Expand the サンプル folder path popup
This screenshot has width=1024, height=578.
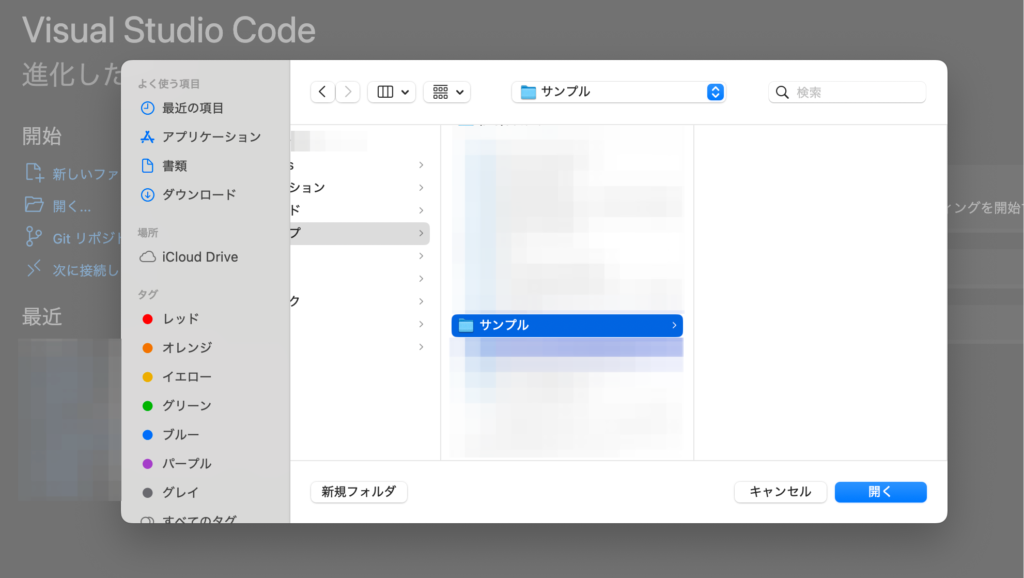(x=715, y=92)
